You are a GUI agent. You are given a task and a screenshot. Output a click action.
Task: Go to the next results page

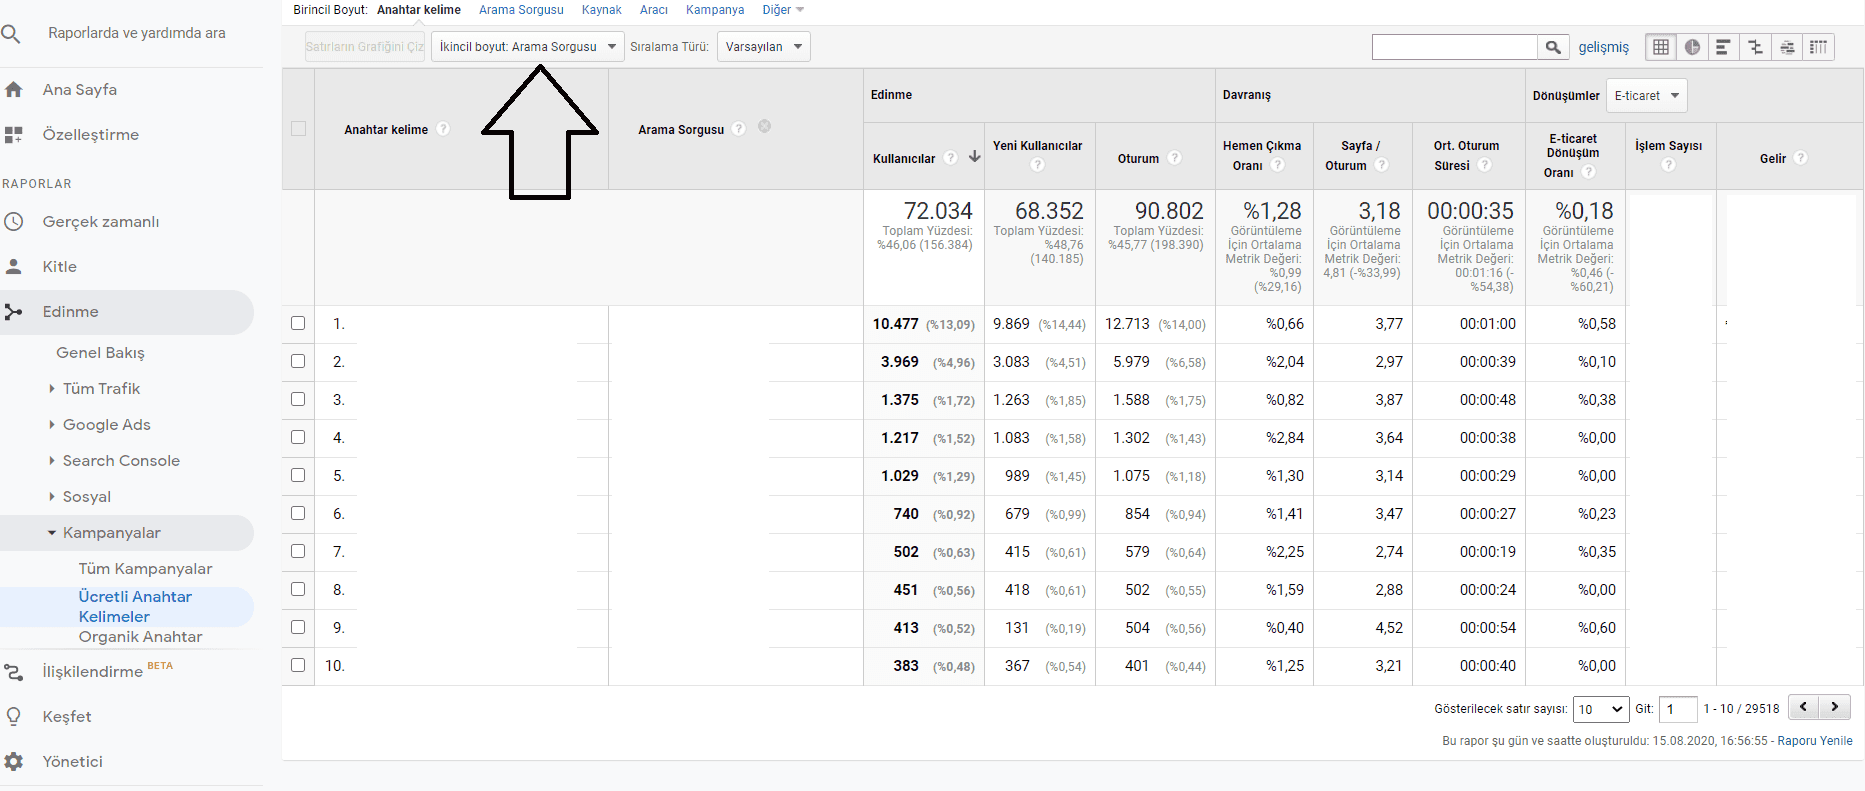pyautogui.click(x=1834, y=707)
